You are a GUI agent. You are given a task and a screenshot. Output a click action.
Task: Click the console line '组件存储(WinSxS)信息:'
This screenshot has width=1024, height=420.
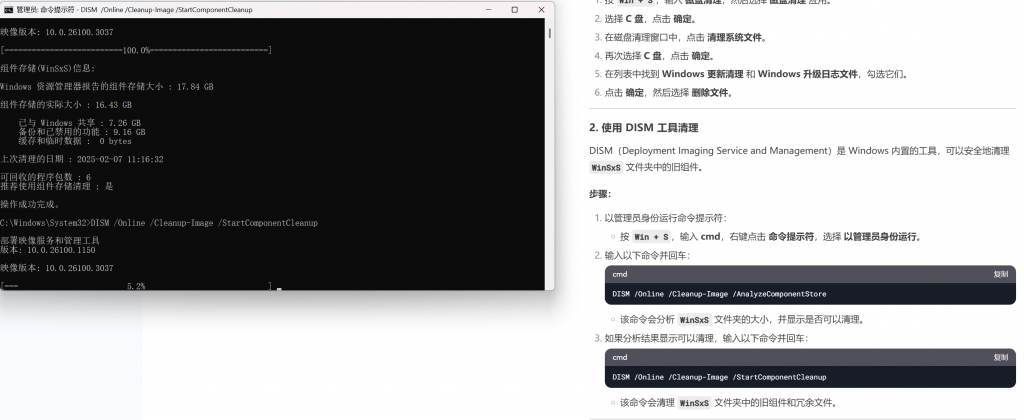(48, 68)
